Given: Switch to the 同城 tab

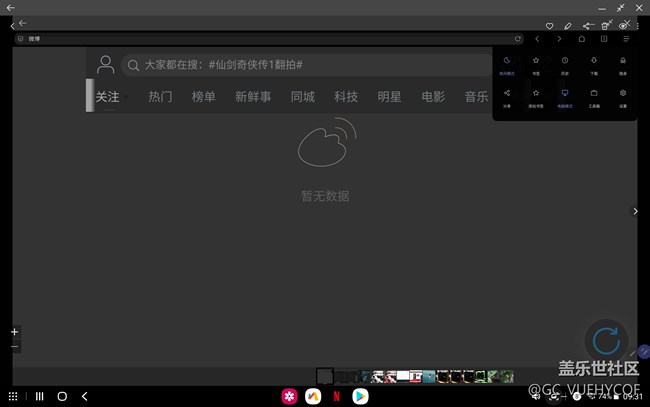Looking at the screenshot, I should click(x=303, y=97).
